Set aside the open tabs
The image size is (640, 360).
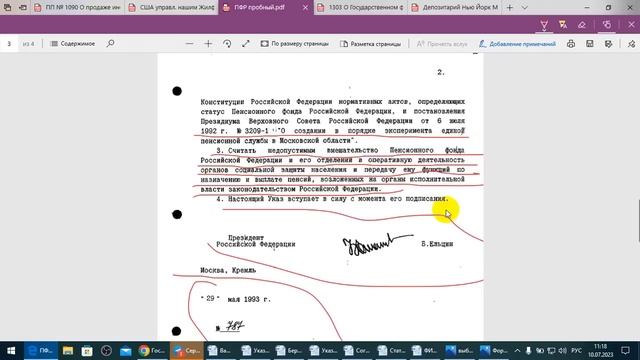22,7
